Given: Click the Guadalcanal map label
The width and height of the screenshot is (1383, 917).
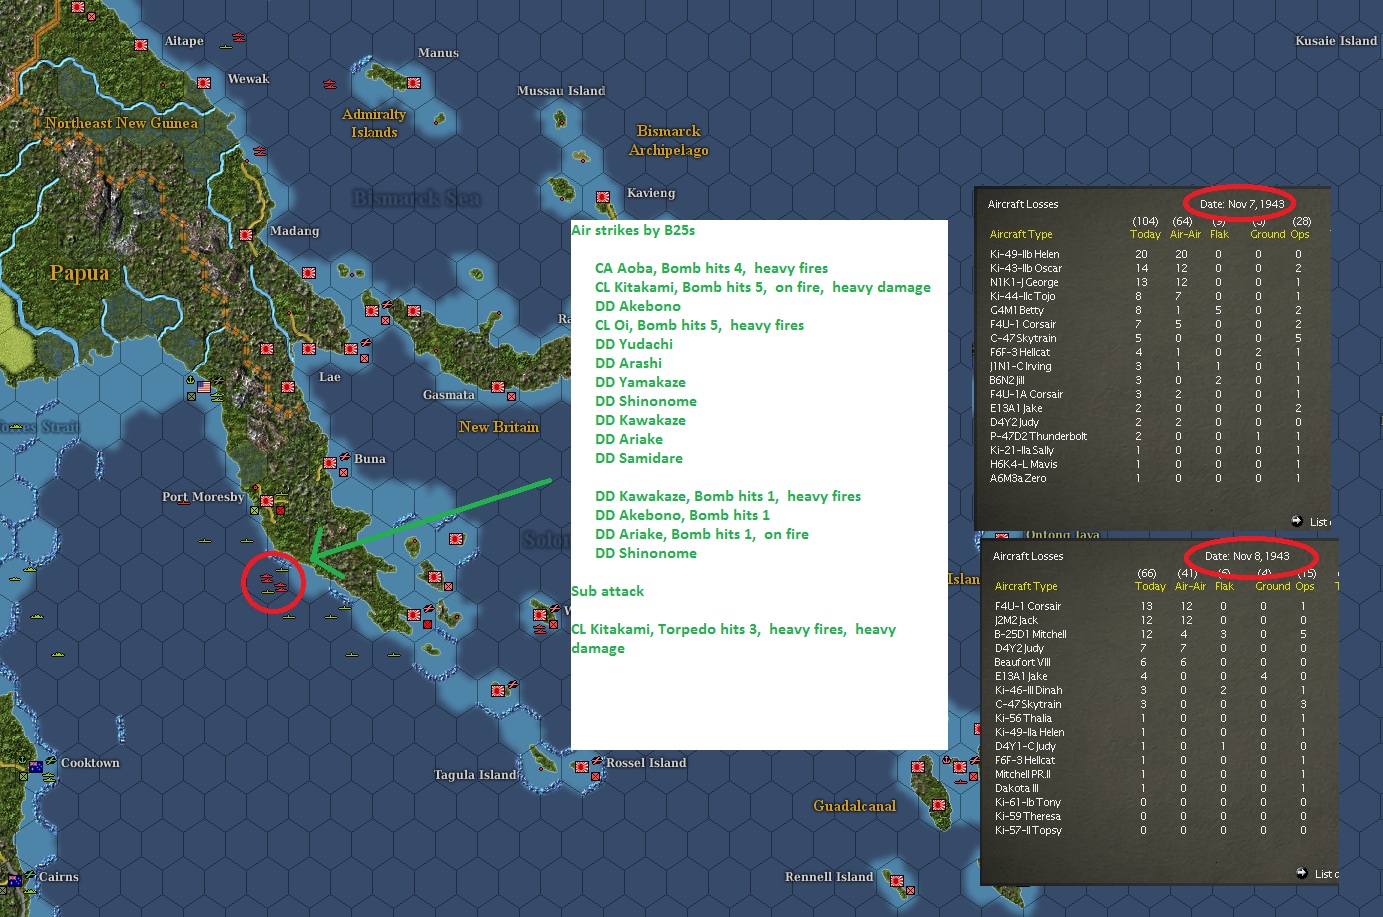Looking at the screenshot, I should click(x=855, y=806).
